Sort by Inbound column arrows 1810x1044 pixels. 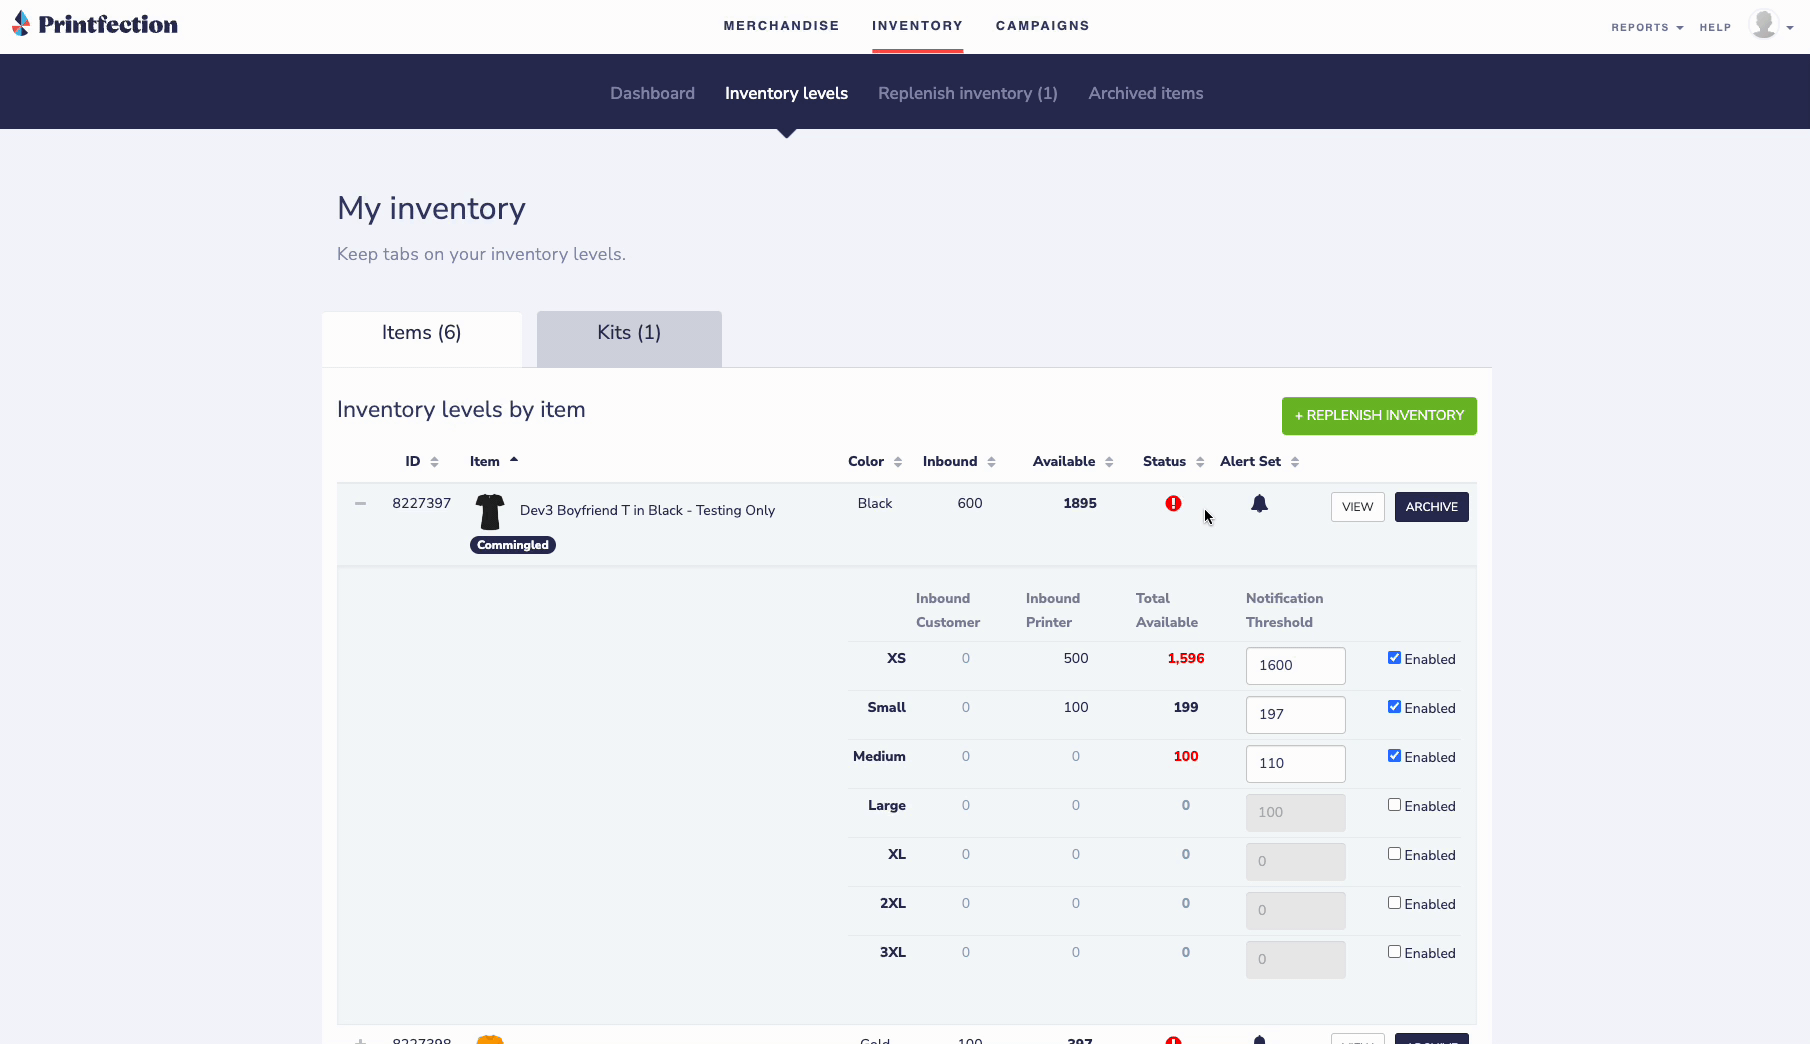point(991,462)
